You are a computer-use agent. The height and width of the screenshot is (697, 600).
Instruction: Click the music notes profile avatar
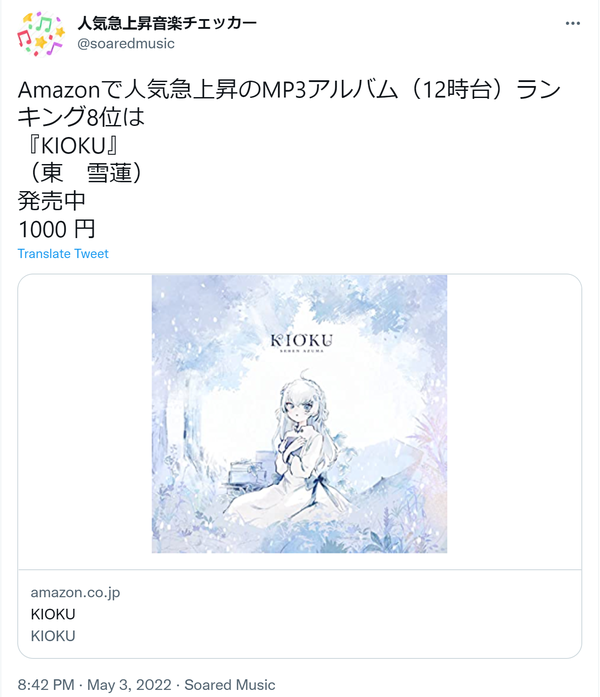(x=41, y=34)
